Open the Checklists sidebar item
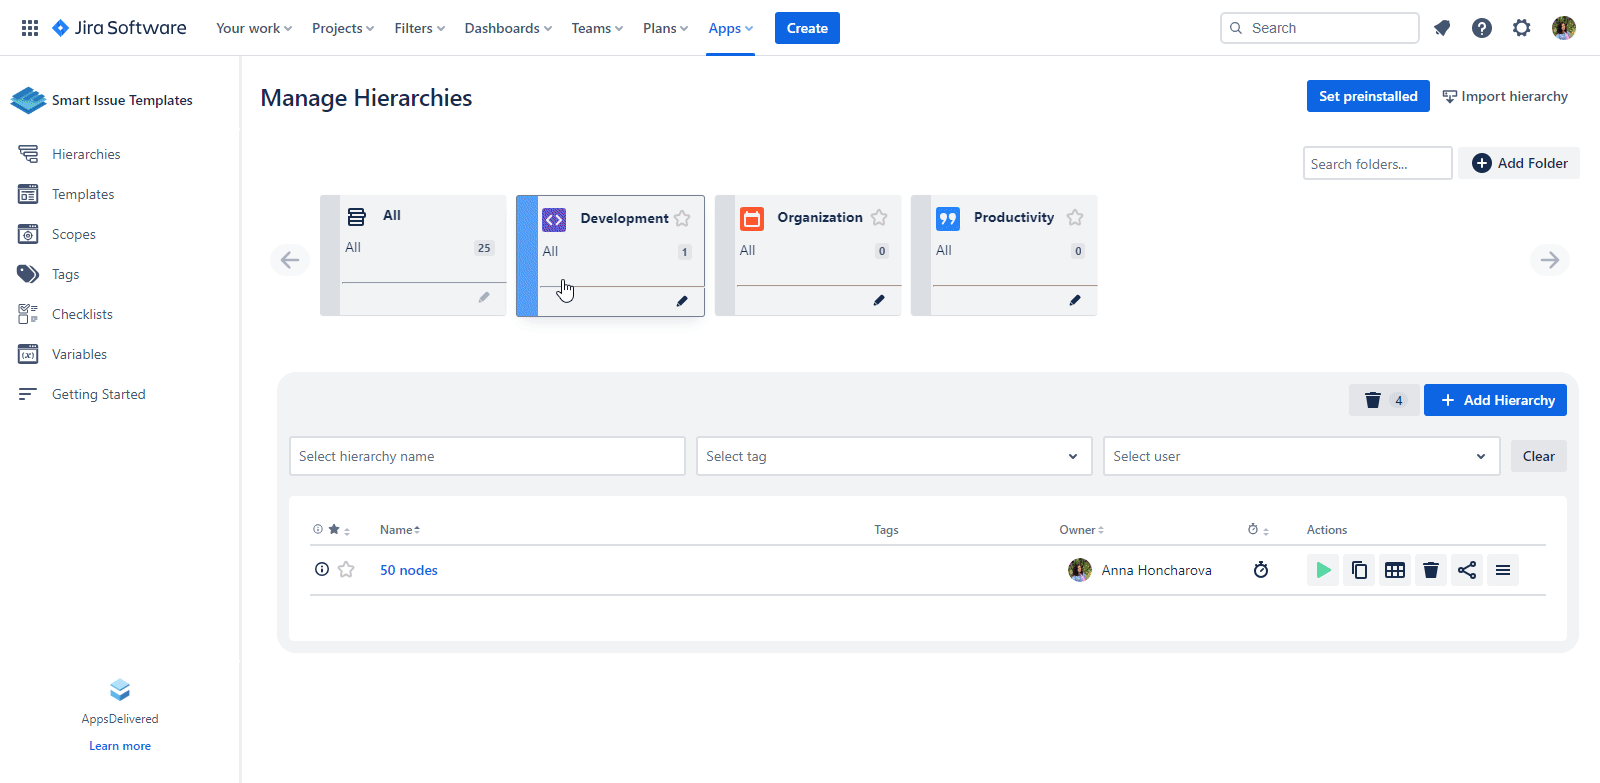Image resolution: width=1600 pixels, height=783 pixels. pos(82,314)
